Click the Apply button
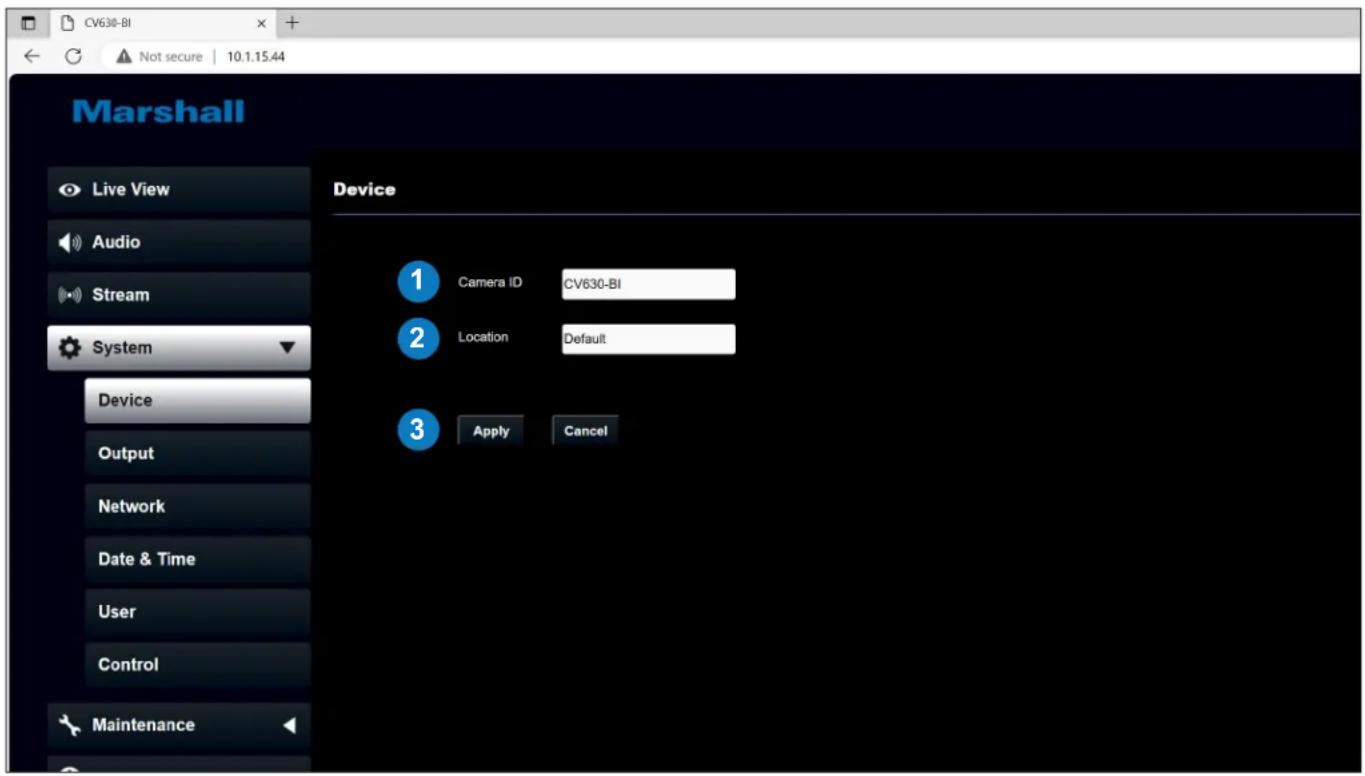 [491, 431]
